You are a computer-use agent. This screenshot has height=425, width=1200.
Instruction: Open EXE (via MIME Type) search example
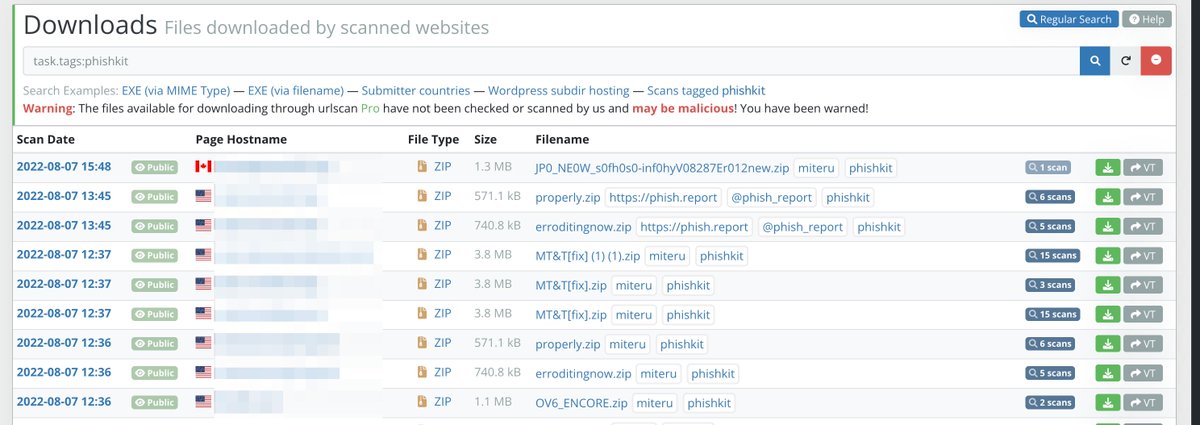coord(176,90)
